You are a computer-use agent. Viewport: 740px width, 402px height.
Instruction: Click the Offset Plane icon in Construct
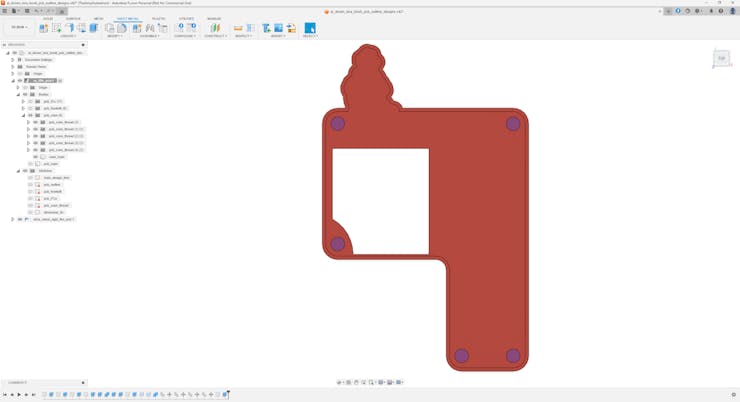click(215, 28)
